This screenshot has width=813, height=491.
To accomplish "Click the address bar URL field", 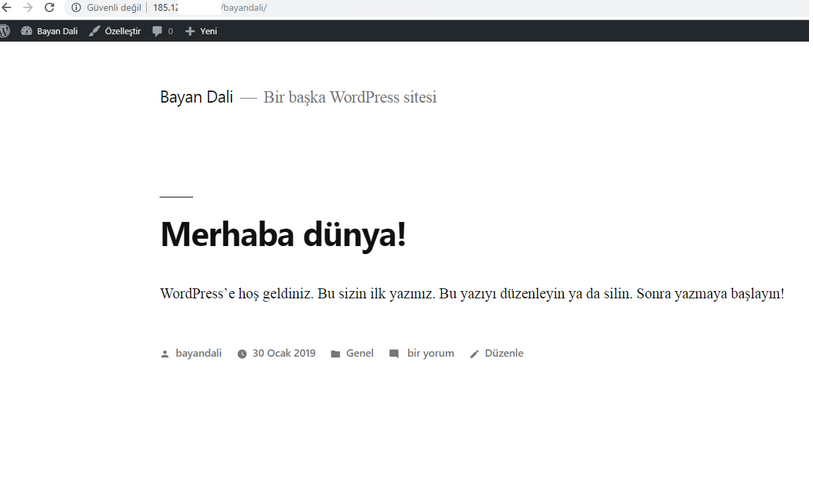I will pyautogui.click(x=436, y=8).
